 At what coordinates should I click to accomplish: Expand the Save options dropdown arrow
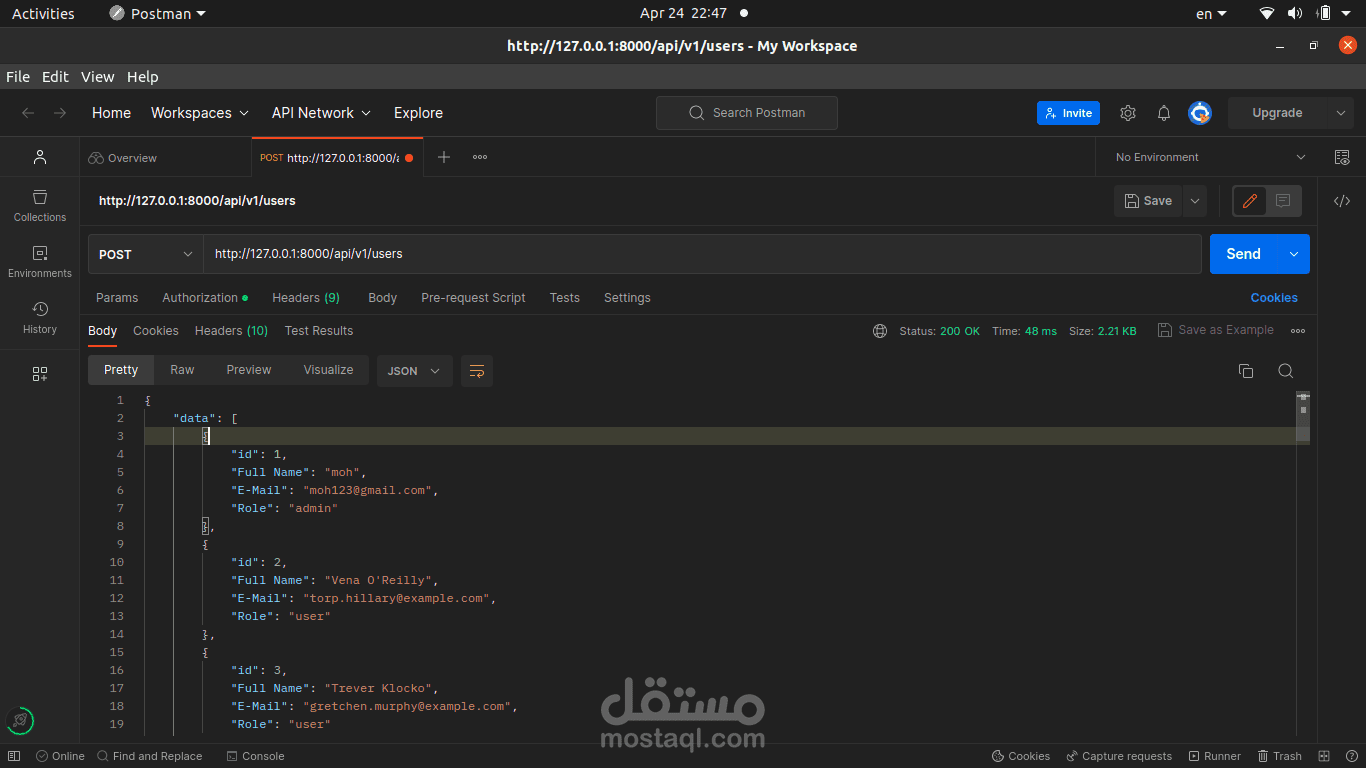1195,201
